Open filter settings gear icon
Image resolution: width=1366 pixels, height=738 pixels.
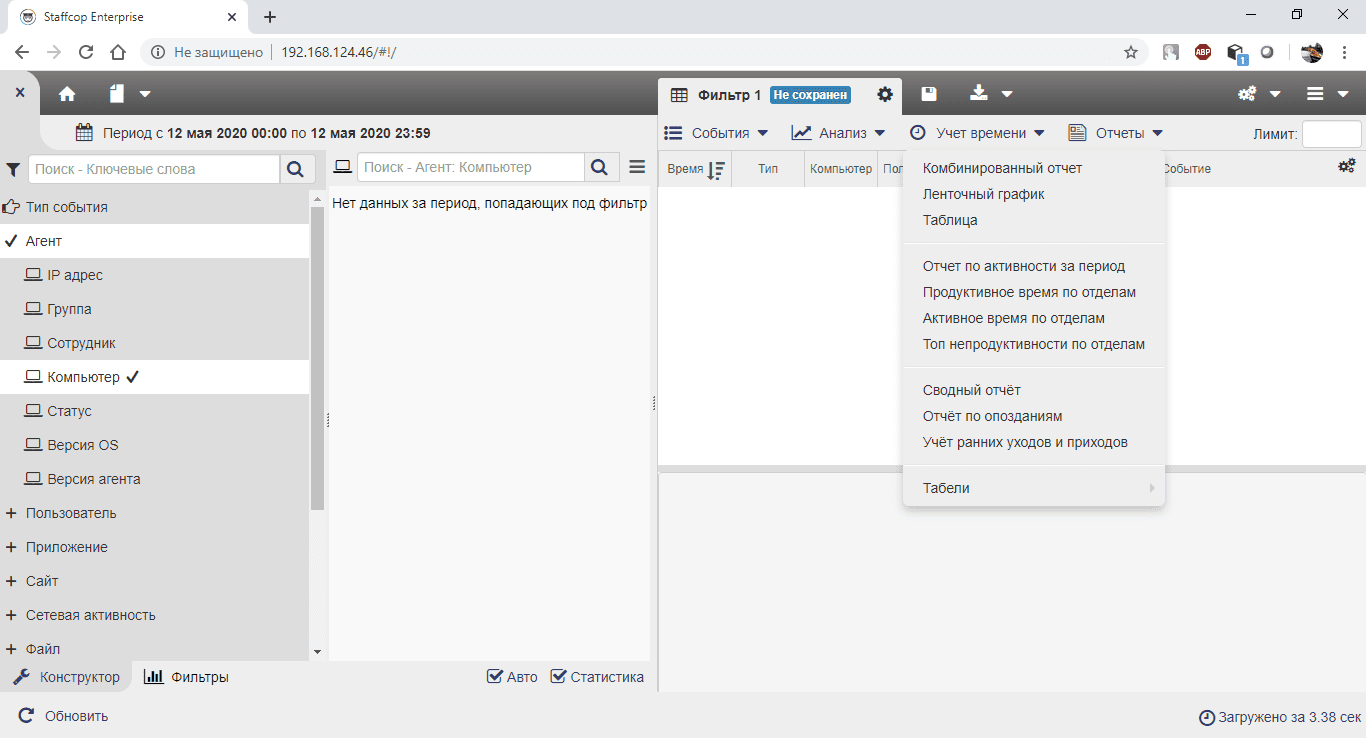(x=885, y=94)
